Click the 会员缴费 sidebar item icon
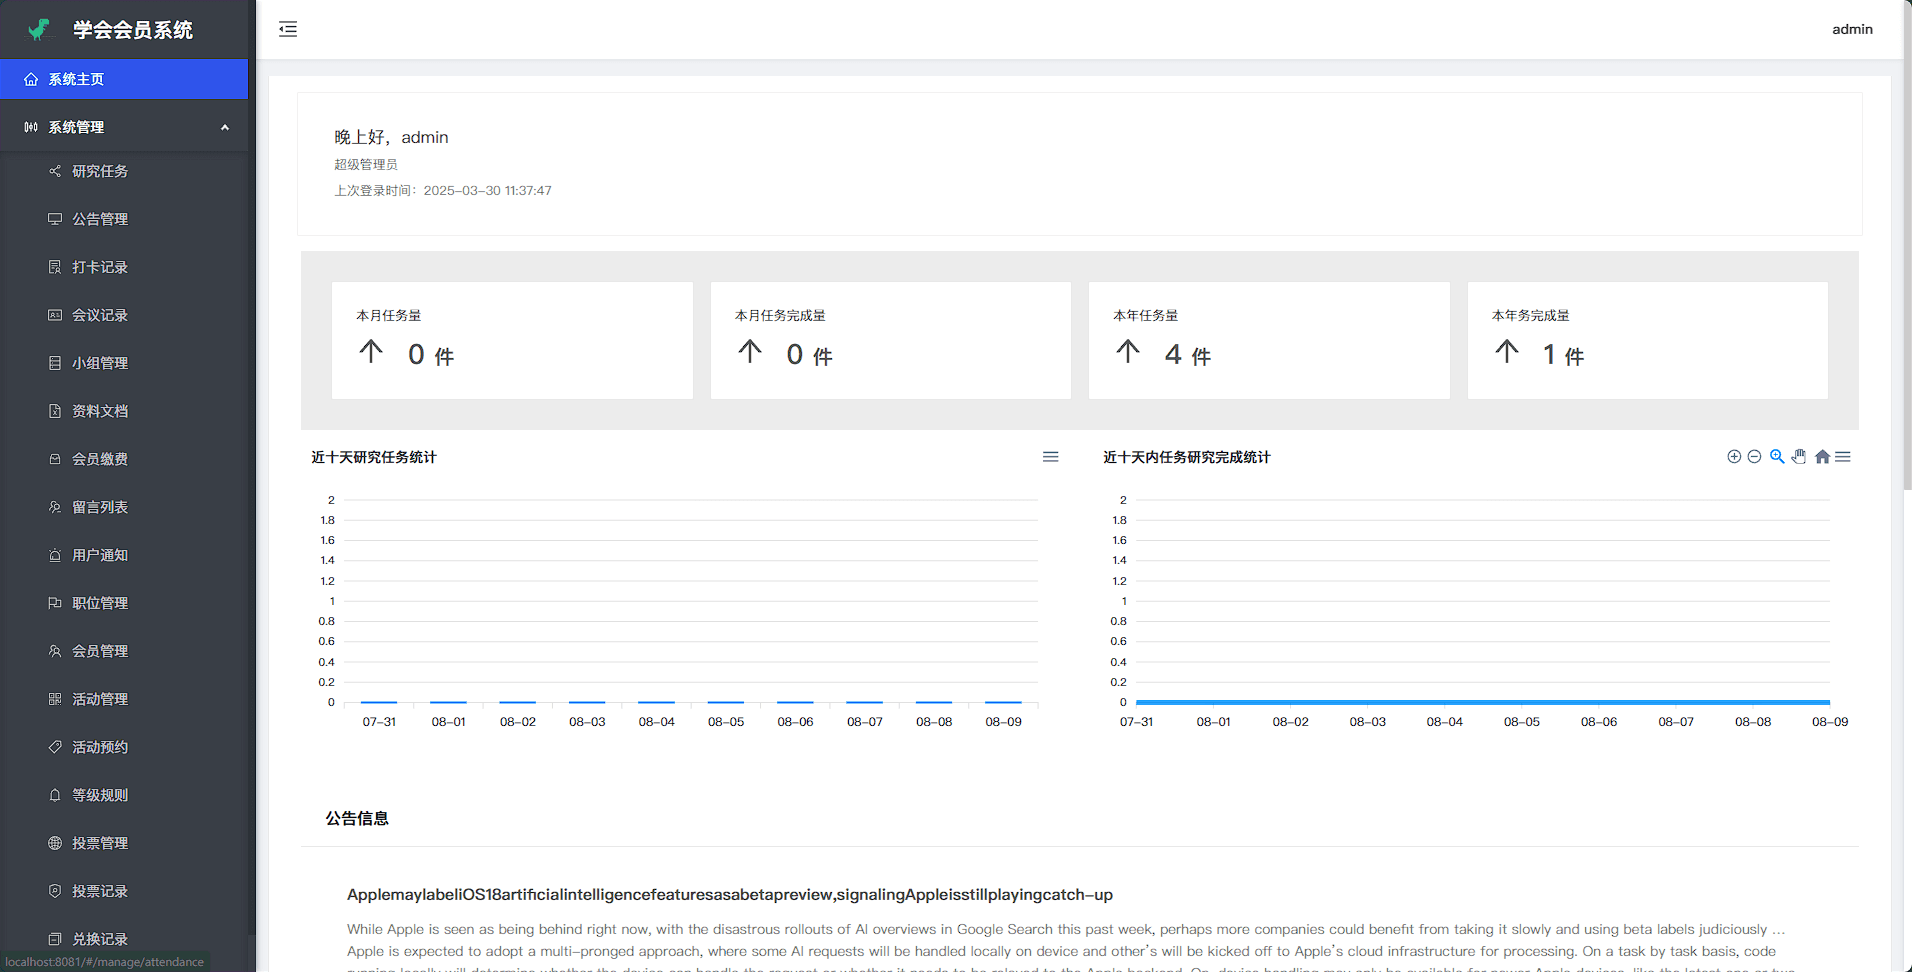This screenshot has width=1912, height=972. (55, 459)
